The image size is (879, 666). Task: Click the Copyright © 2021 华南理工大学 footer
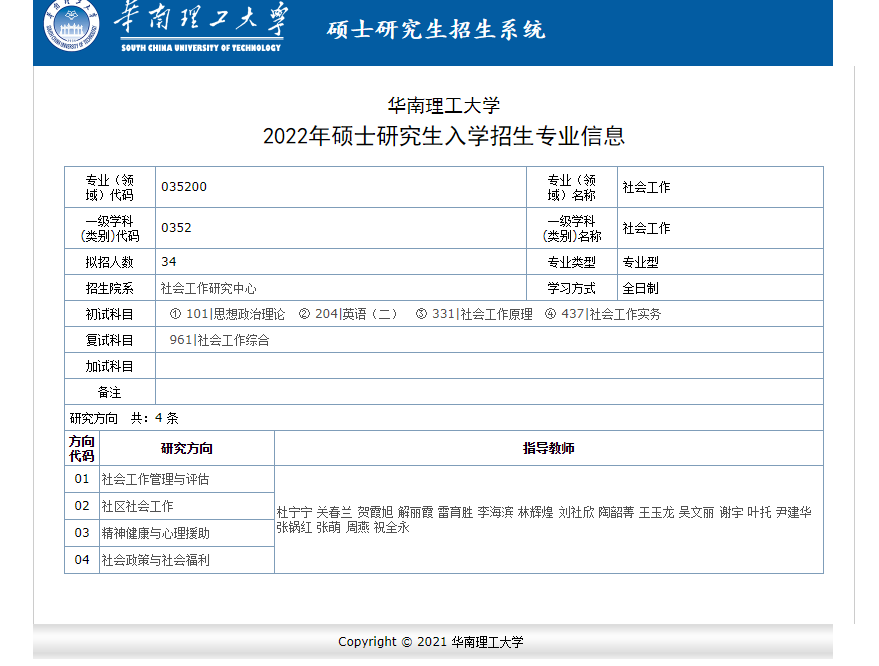(x=431, y=642)
